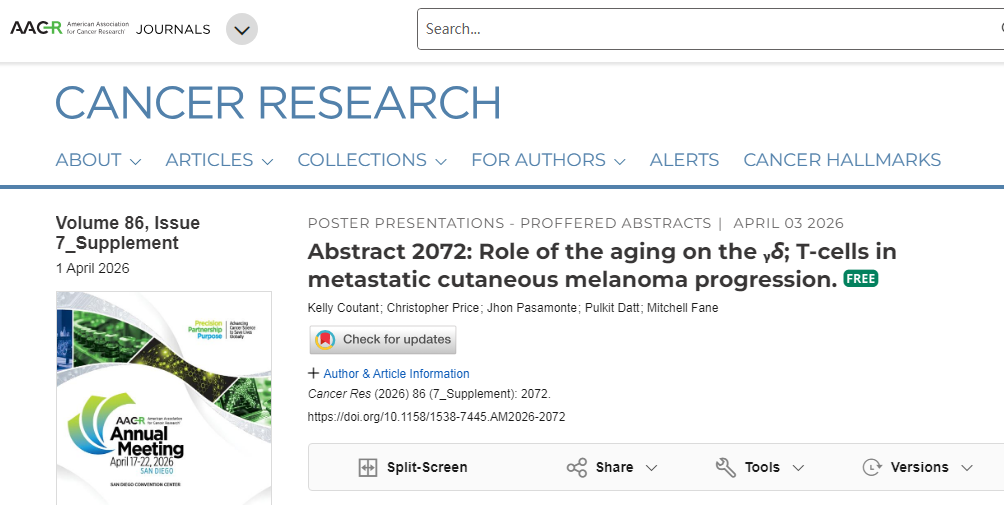Expand the About navigation menu
This screenshot has width=1004, height=505.
pyautogui.click(x=98, y=160)
